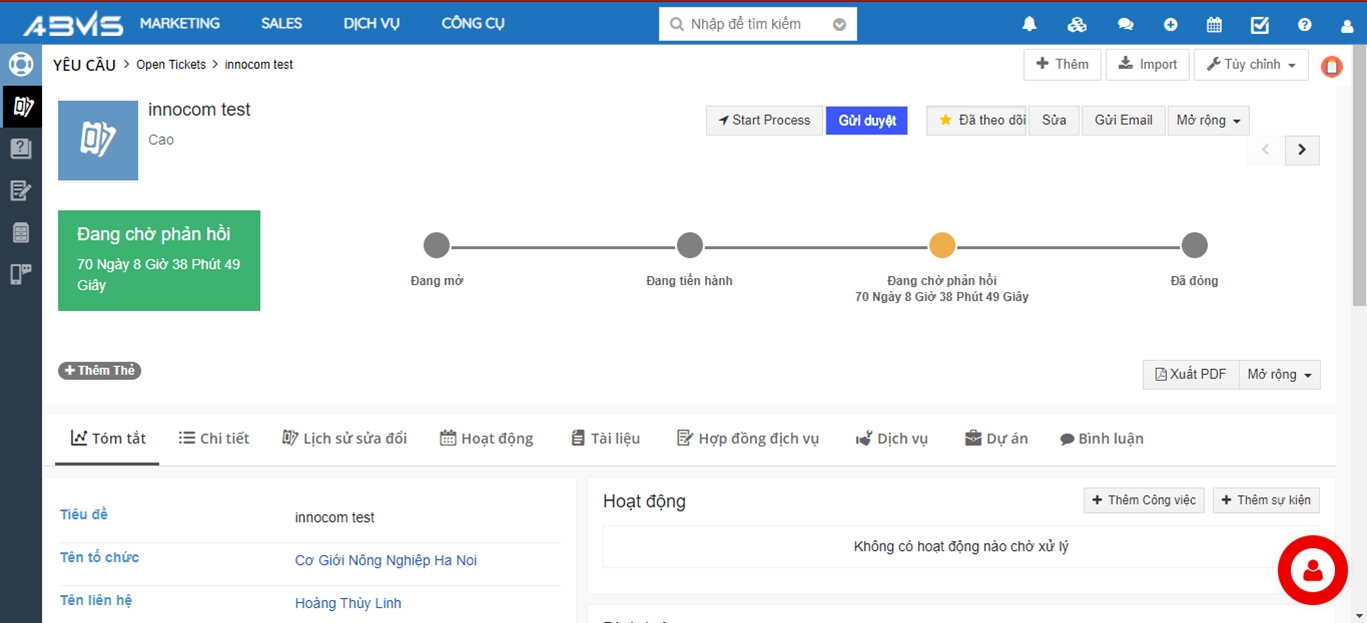The height and width of the screenshot is (623, 1367).
Task: Click the 'Đã đóng' status step circle
Action: (1194, 245)
